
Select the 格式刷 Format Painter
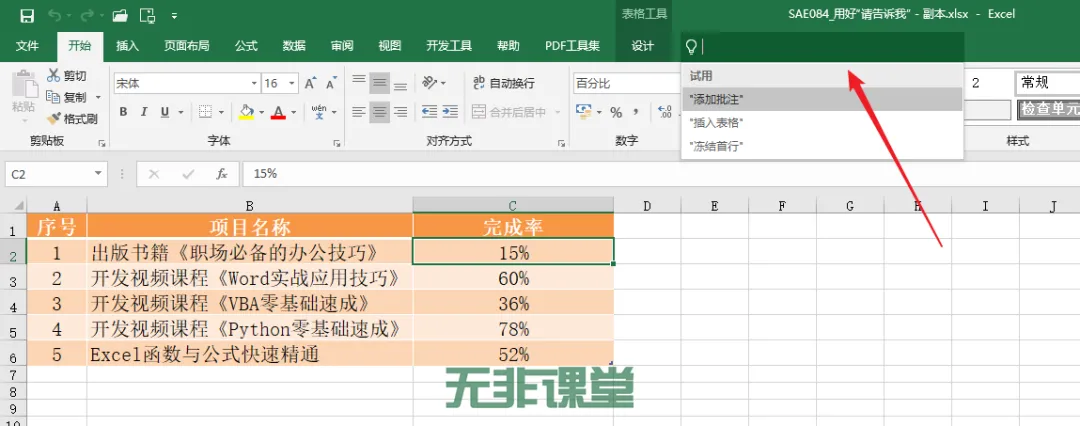[72, 119]
